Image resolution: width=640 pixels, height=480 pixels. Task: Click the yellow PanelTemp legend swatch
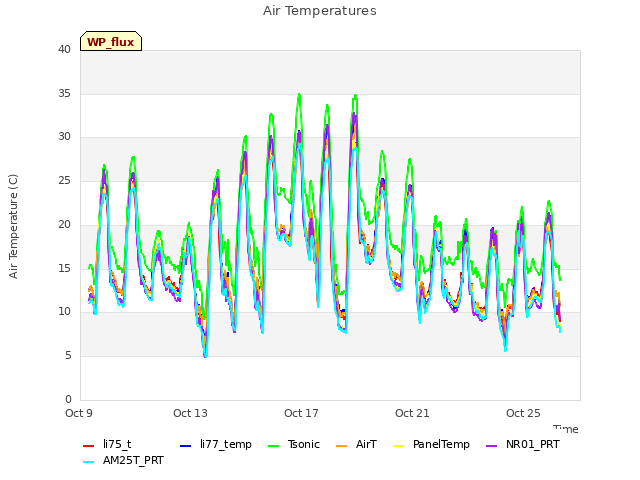398,446
